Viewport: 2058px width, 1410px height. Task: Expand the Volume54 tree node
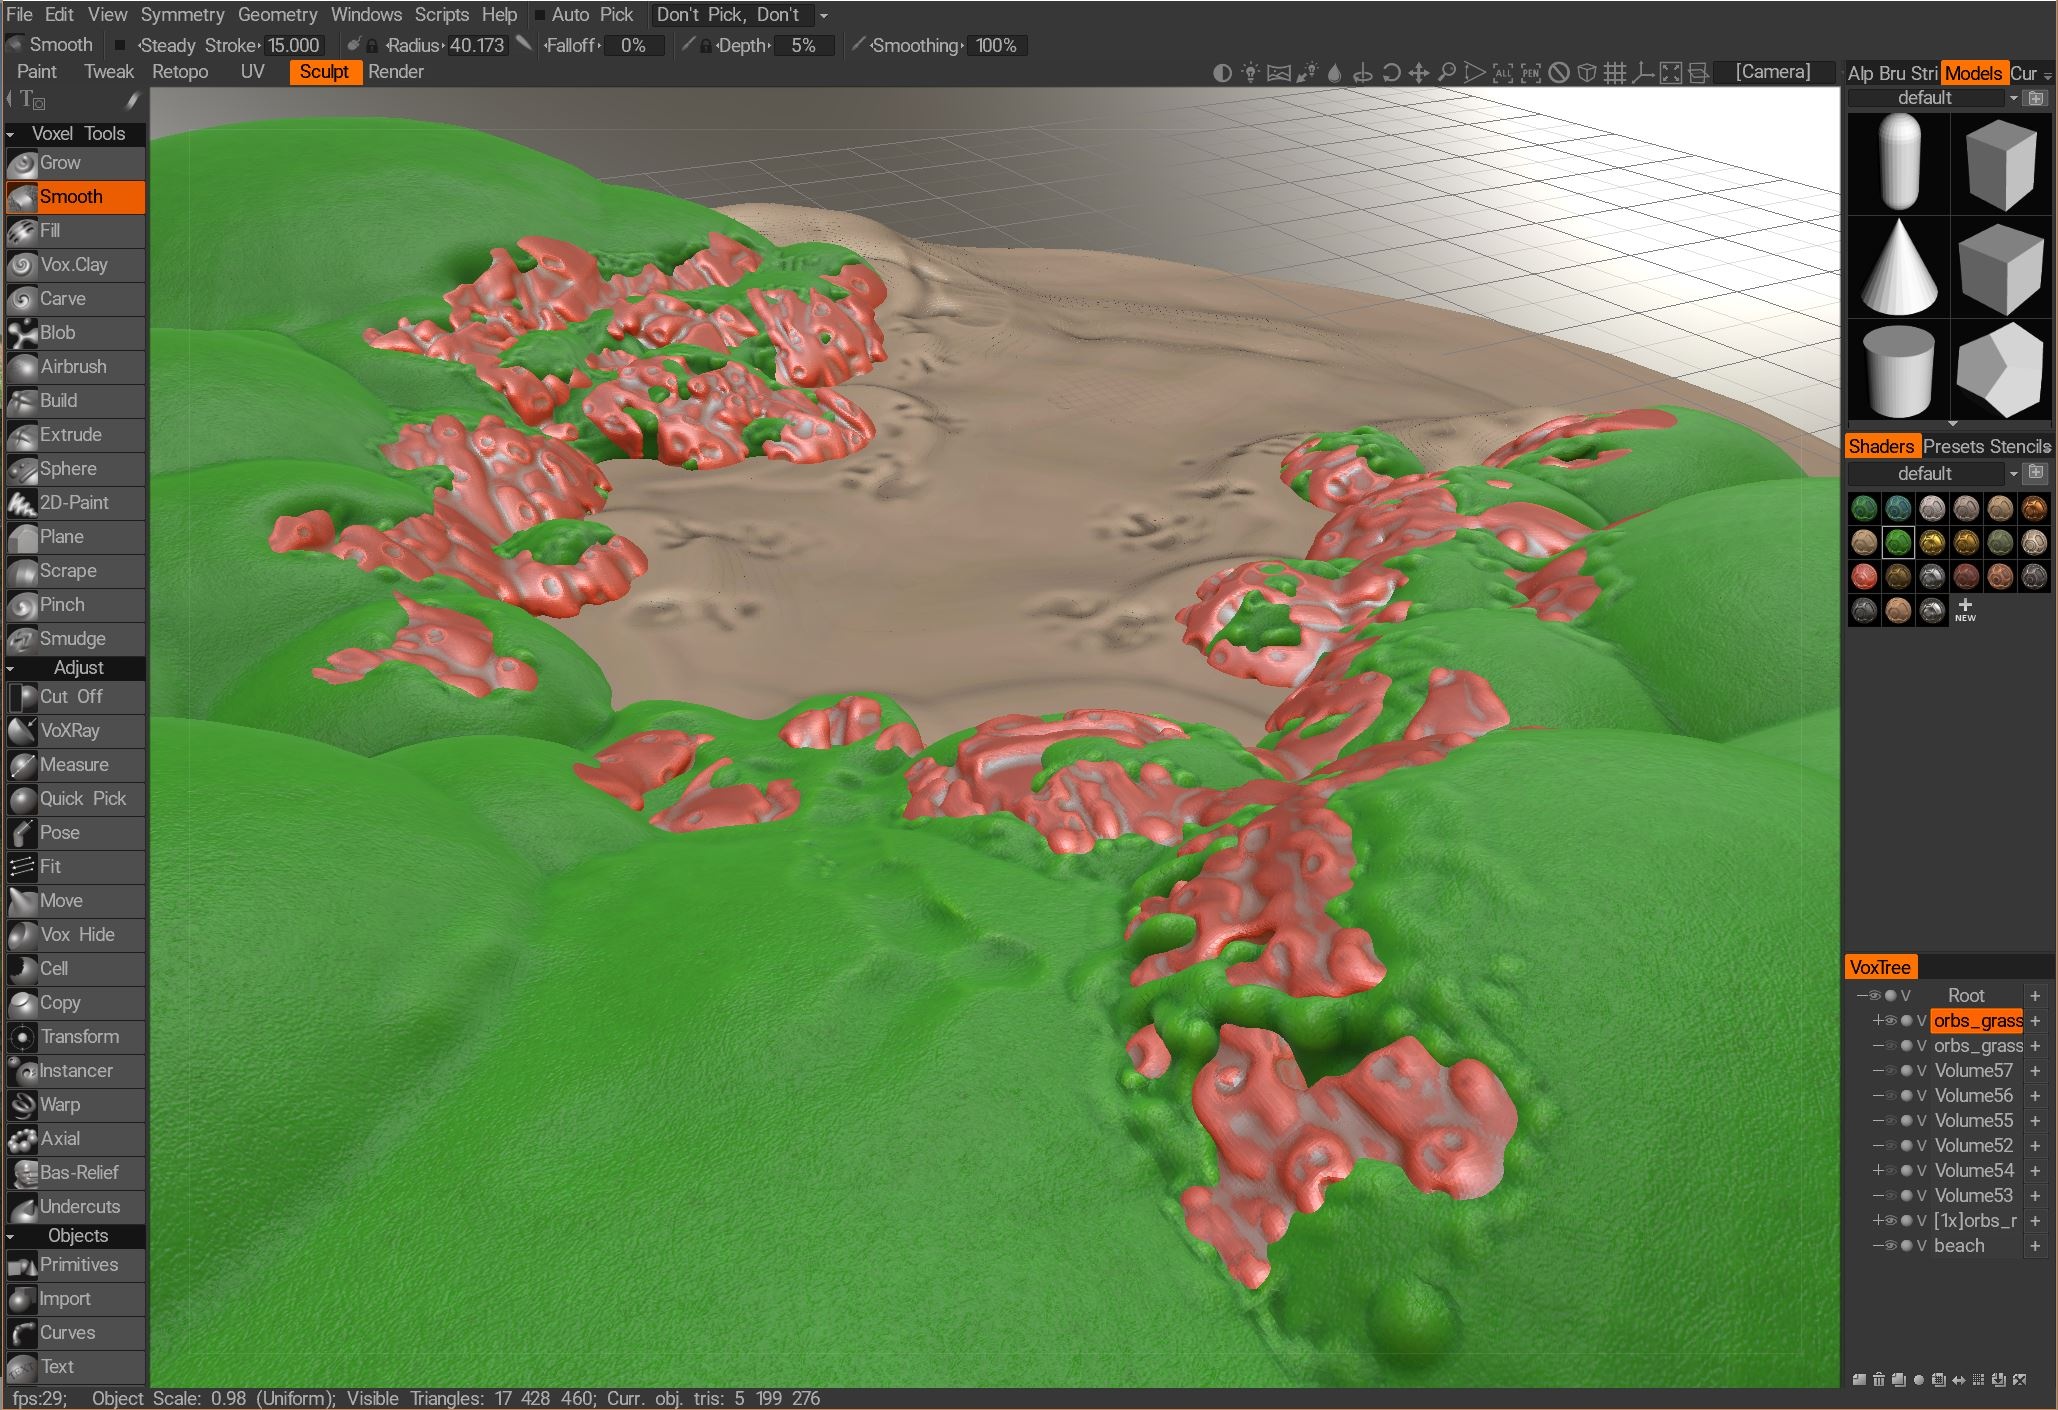tap(1877, 1171)
